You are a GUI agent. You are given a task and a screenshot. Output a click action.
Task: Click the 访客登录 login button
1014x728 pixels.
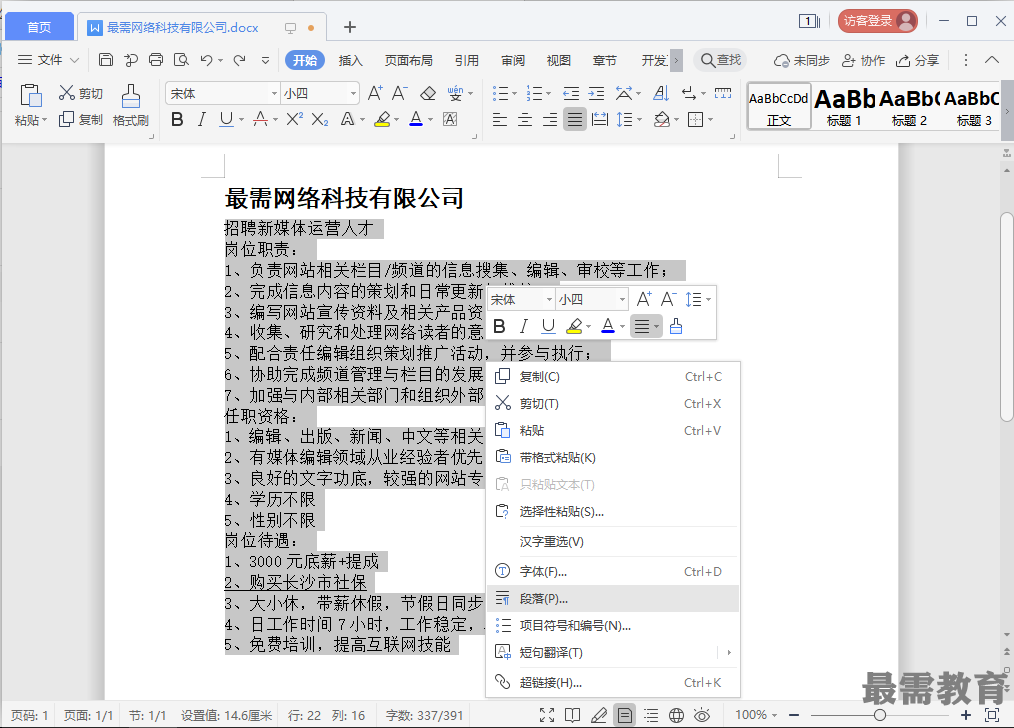pyautogui.click(x=878, y=21)
